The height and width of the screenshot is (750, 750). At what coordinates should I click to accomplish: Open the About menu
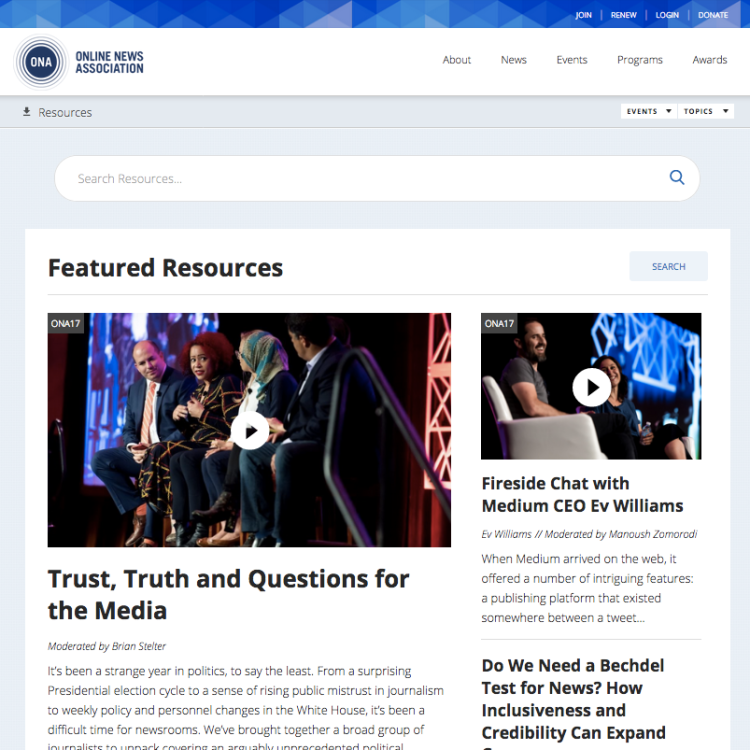(x=457, y=60)
